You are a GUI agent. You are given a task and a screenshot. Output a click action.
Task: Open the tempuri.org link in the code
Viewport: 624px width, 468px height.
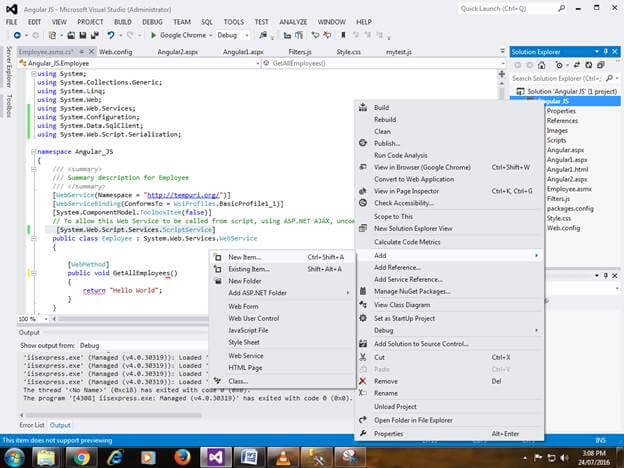[184, 194]
